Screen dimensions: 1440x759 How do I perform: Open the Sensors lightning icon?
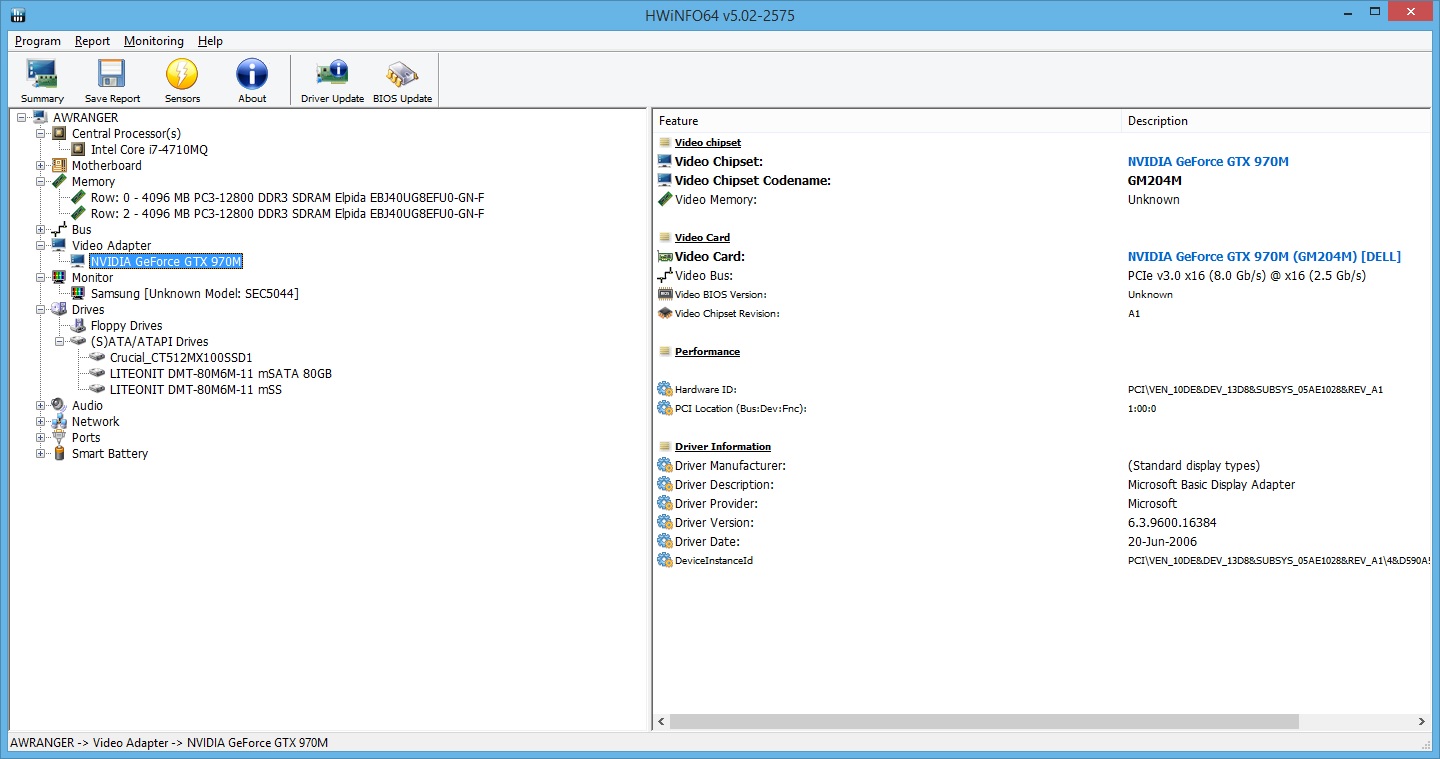[182, 74]
